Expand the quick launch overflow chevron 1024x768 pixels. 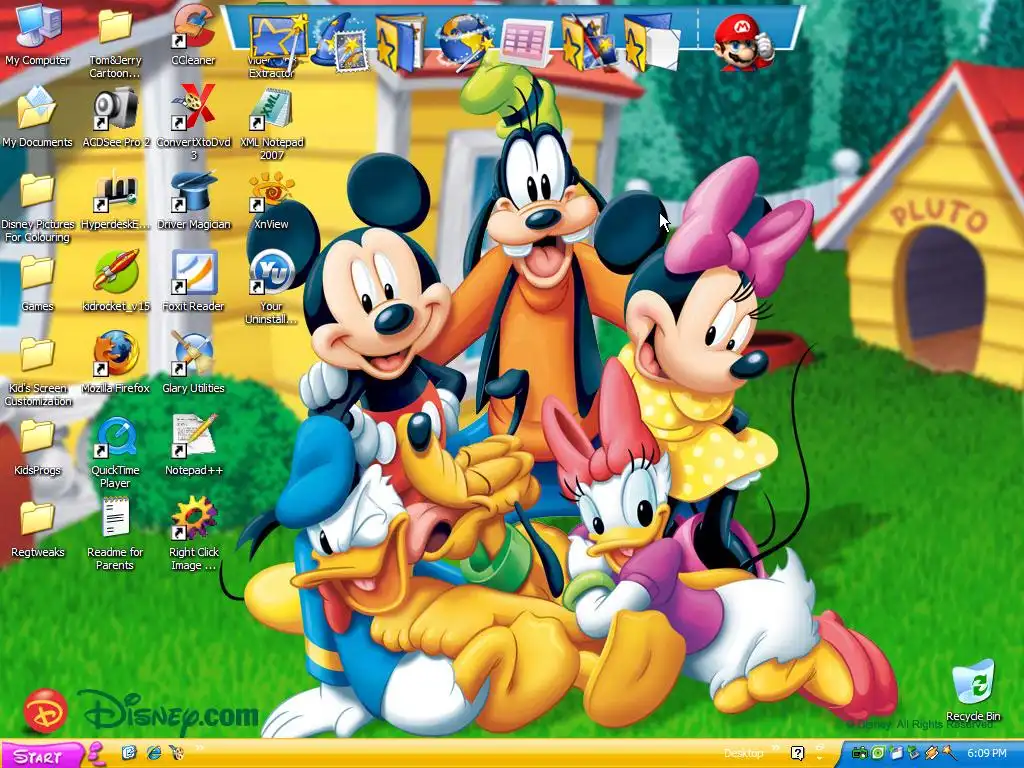[x=199, y=748]
